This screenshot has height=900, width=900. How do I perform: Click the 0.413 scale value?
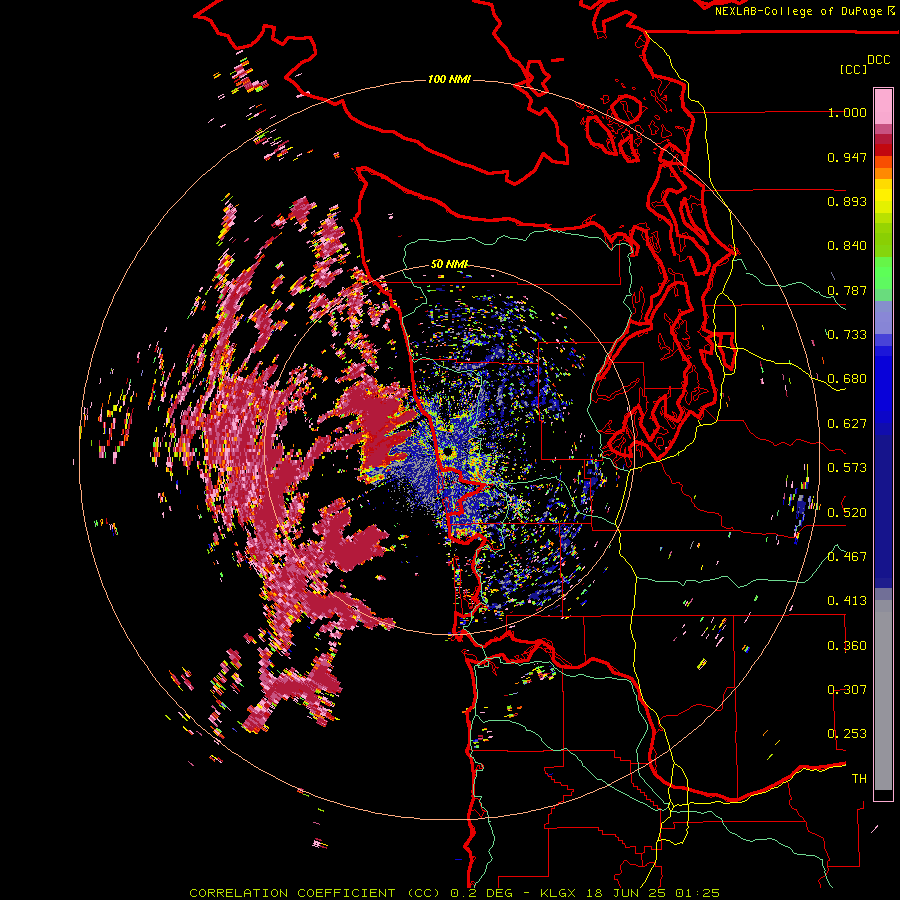click(x=847, y=601)
